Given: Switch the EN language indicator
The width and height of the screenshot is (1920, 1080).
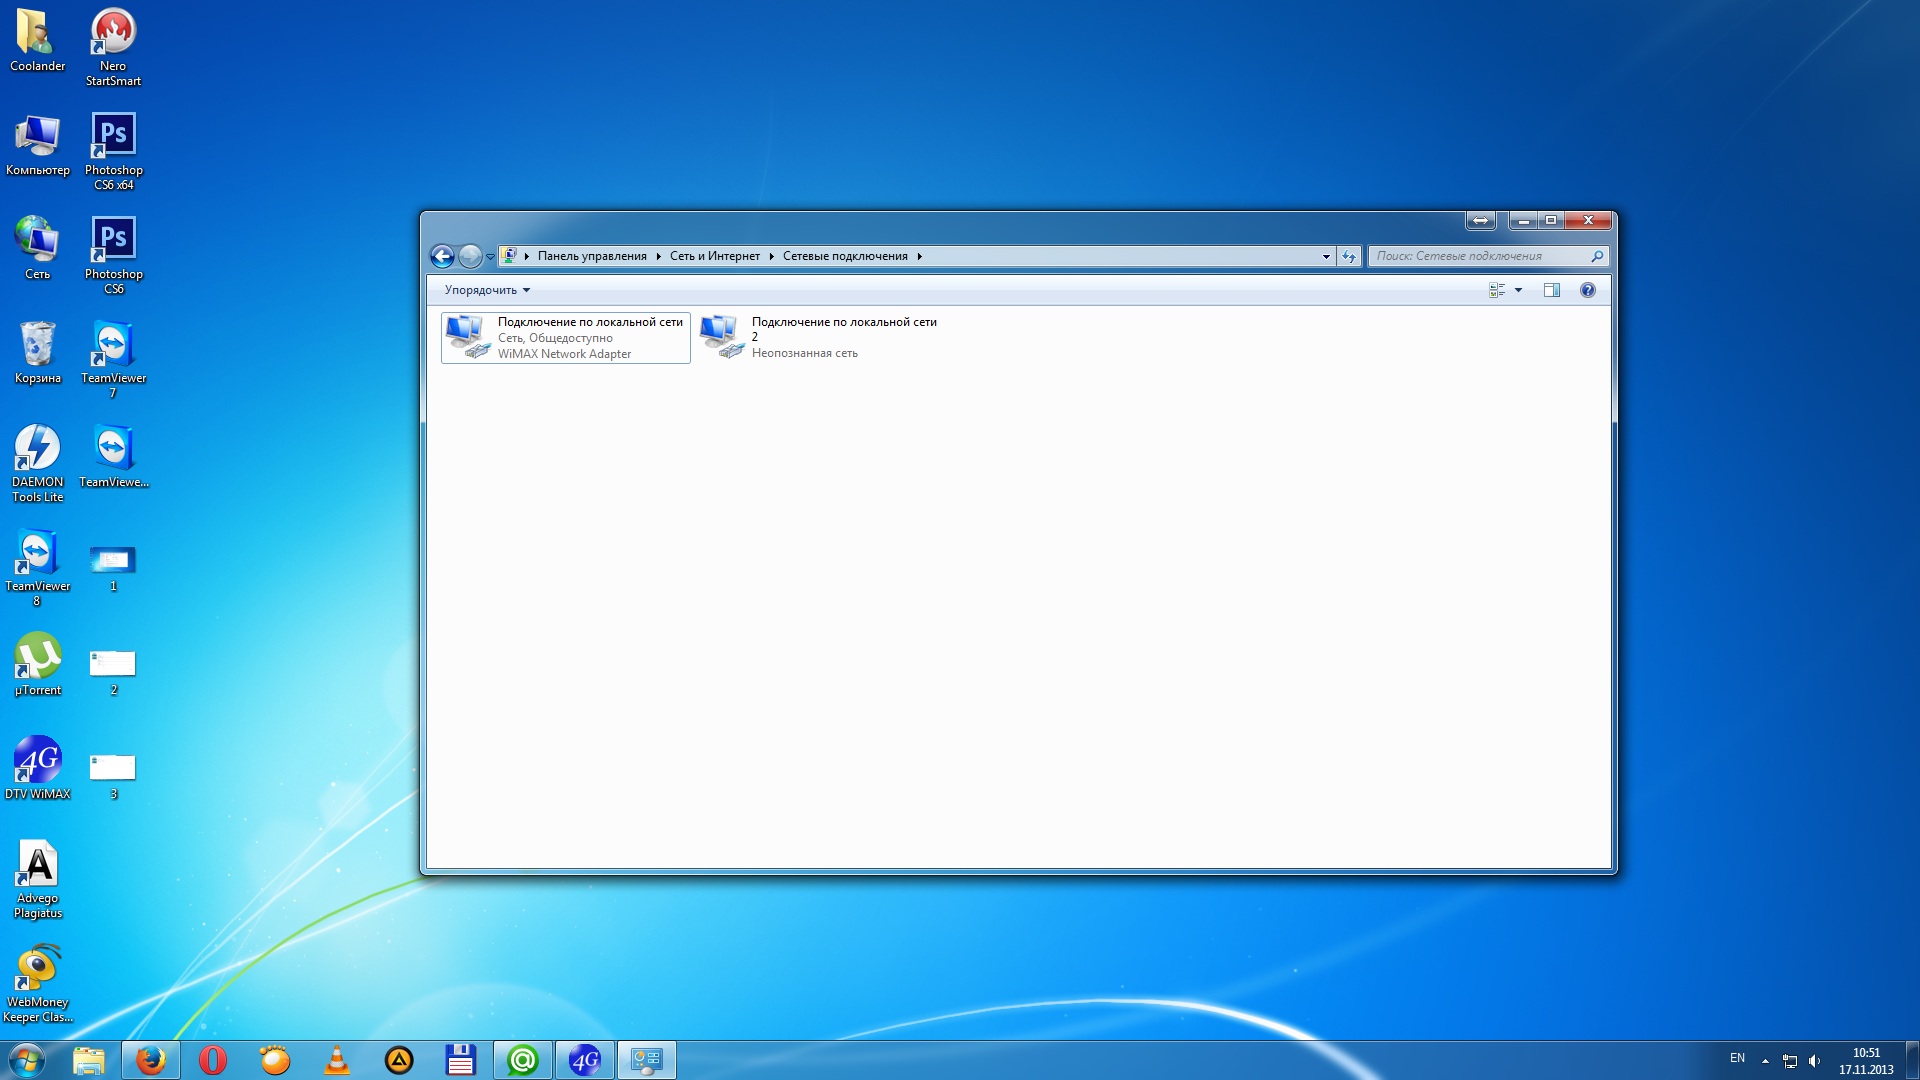Looking at the screenshot, I should 1737,1058.
